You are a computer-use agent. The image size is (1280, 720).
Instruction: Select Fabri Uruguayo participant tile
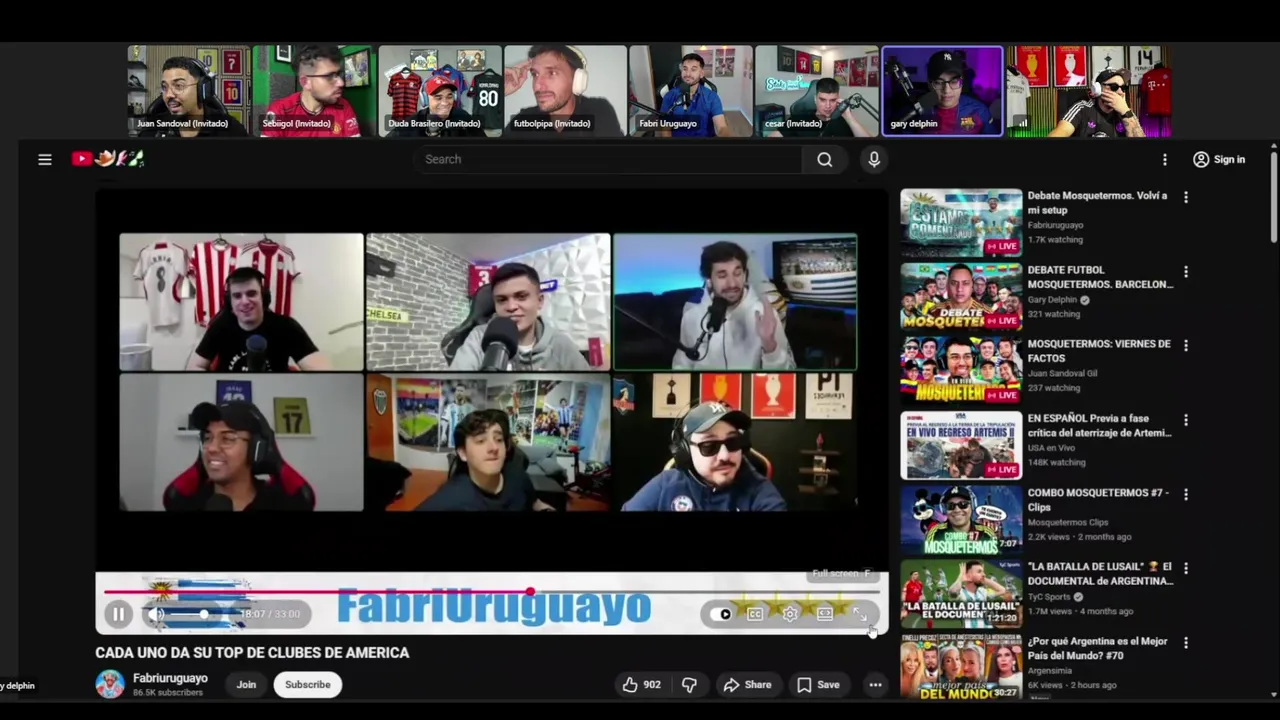point(691,90)
